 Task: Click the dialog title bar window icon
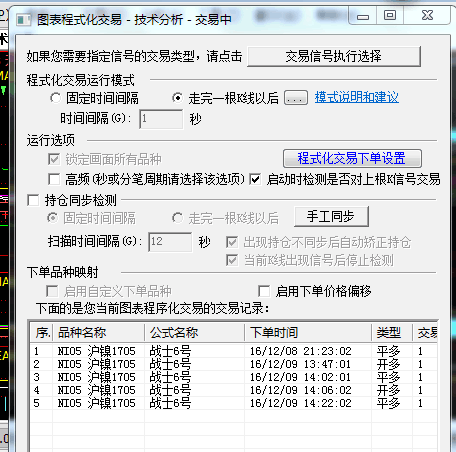click(24, 20)
